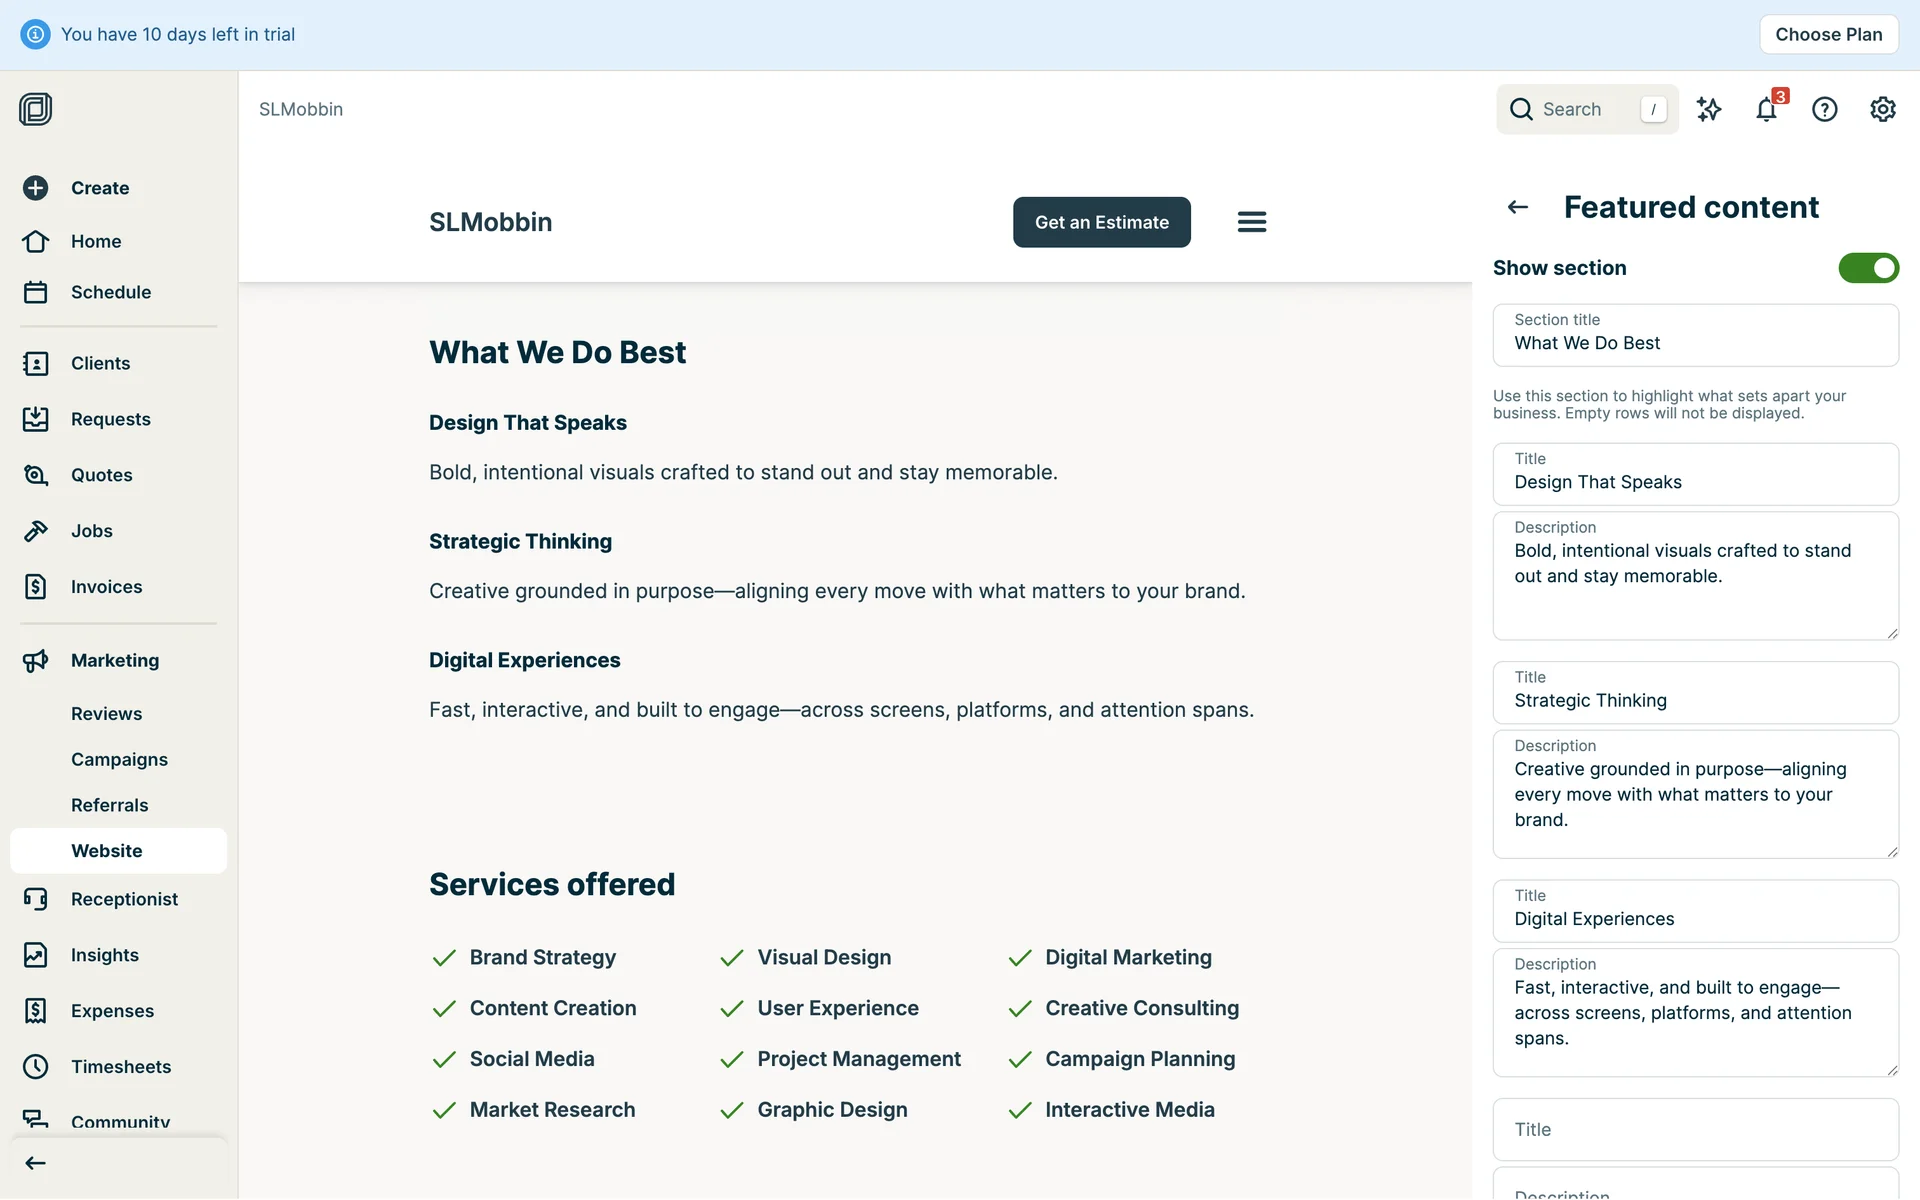Click back arrow beside Featured content
Viewport: 1920px width, 1200px height.
(1518, 207)
